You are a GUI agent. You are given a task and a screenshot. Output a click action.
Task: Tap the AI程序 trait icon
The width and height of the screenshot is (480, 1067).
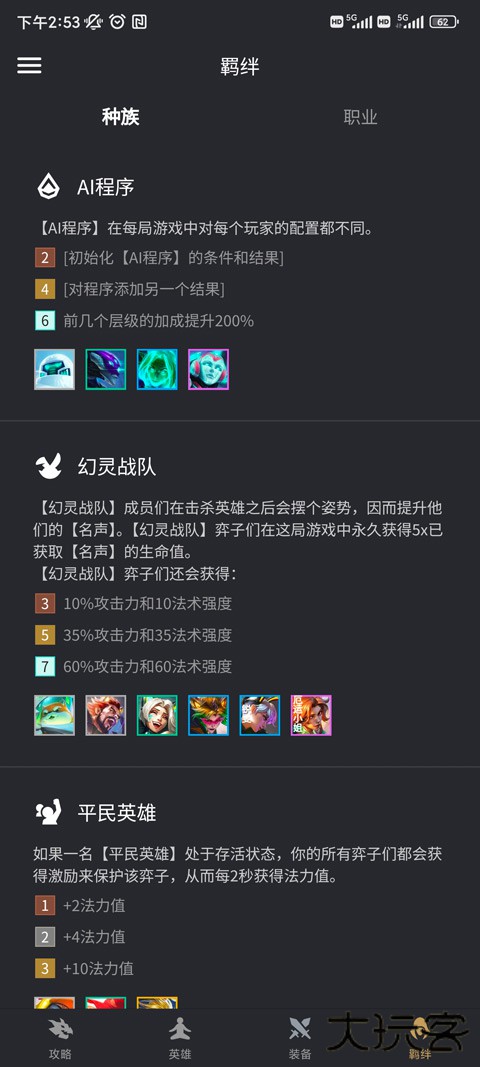click(48, 187)
